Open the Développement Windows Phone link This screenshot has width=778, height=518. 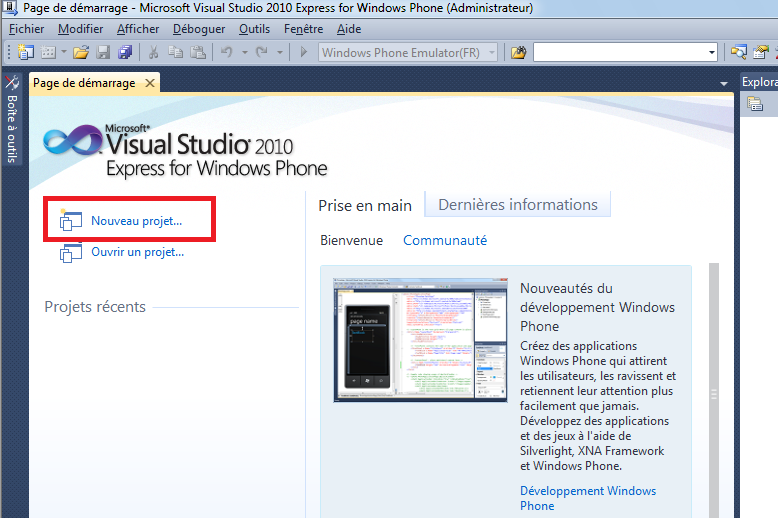pos(588,498)
